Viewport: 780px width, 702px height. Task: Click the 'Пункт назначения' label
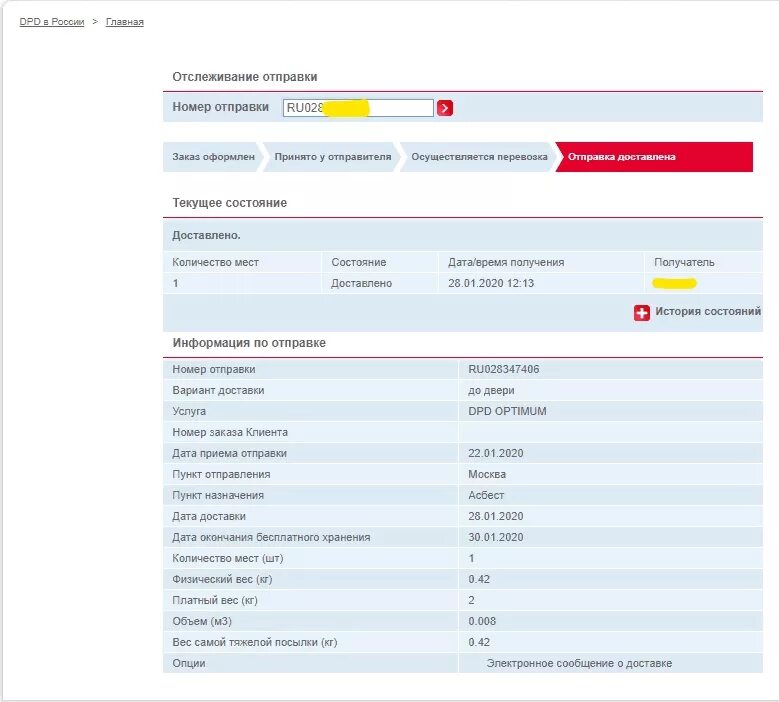click(x=218, y=495)
